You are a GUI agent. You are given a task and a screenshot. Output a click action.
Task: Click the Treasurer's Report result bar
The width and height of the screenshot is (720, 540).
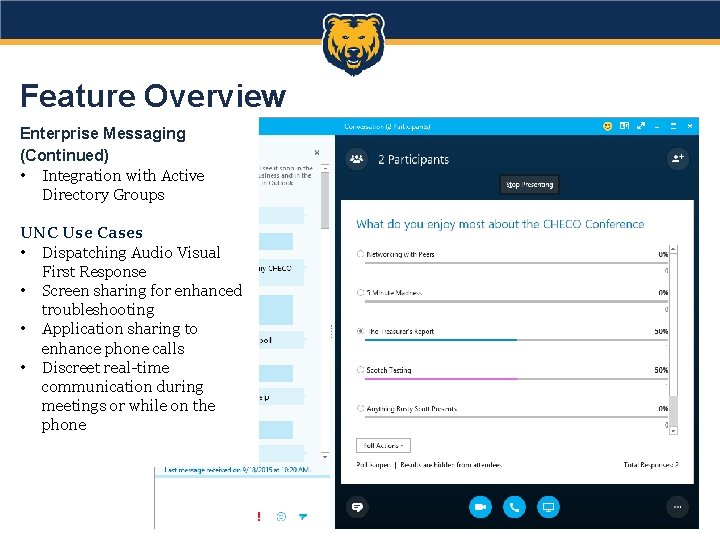tap(516, 340)
